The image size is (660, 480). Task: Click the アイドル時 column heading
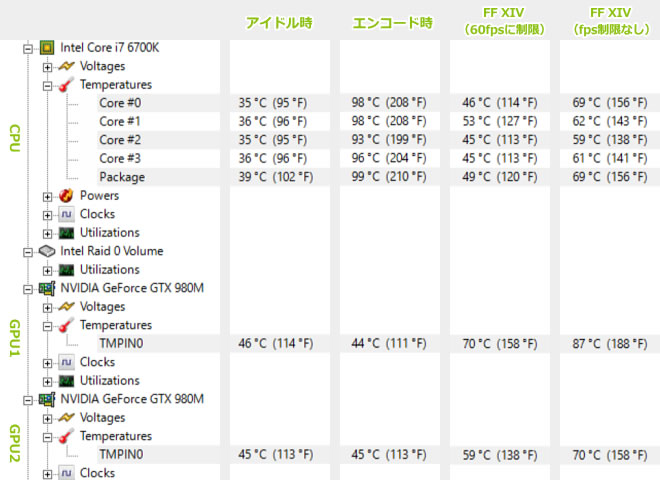point(279,22)
